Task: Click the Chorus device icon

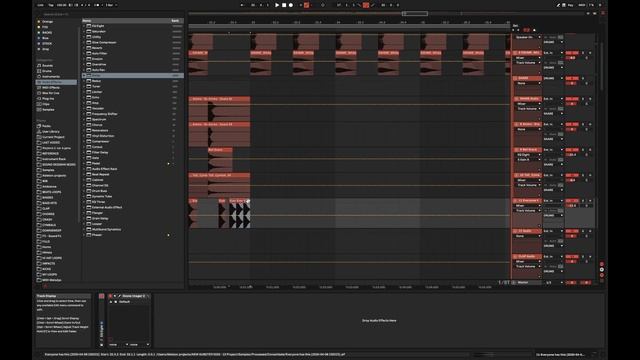Action: [x=89, y=125]
